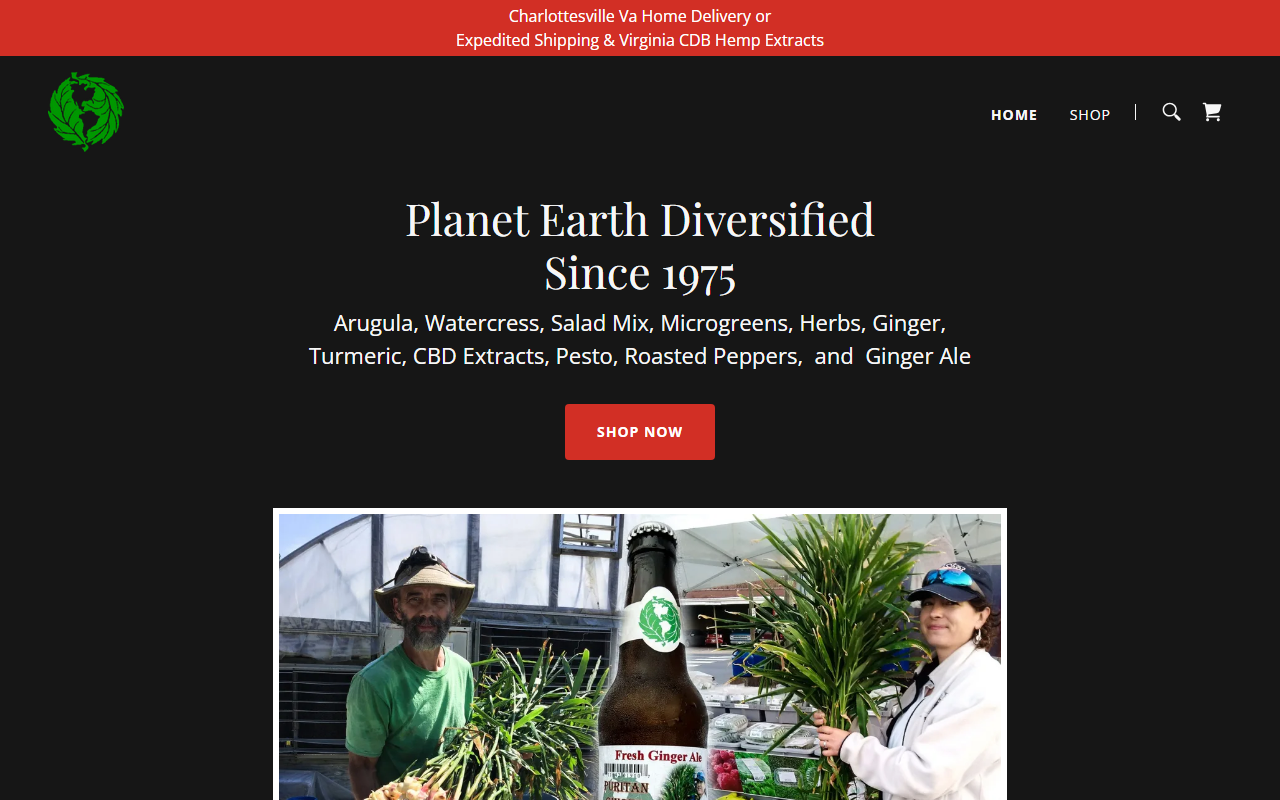Open the SHOP menu item
The width and height of the screenshot is (1280, 800).
coord(1090,115)
